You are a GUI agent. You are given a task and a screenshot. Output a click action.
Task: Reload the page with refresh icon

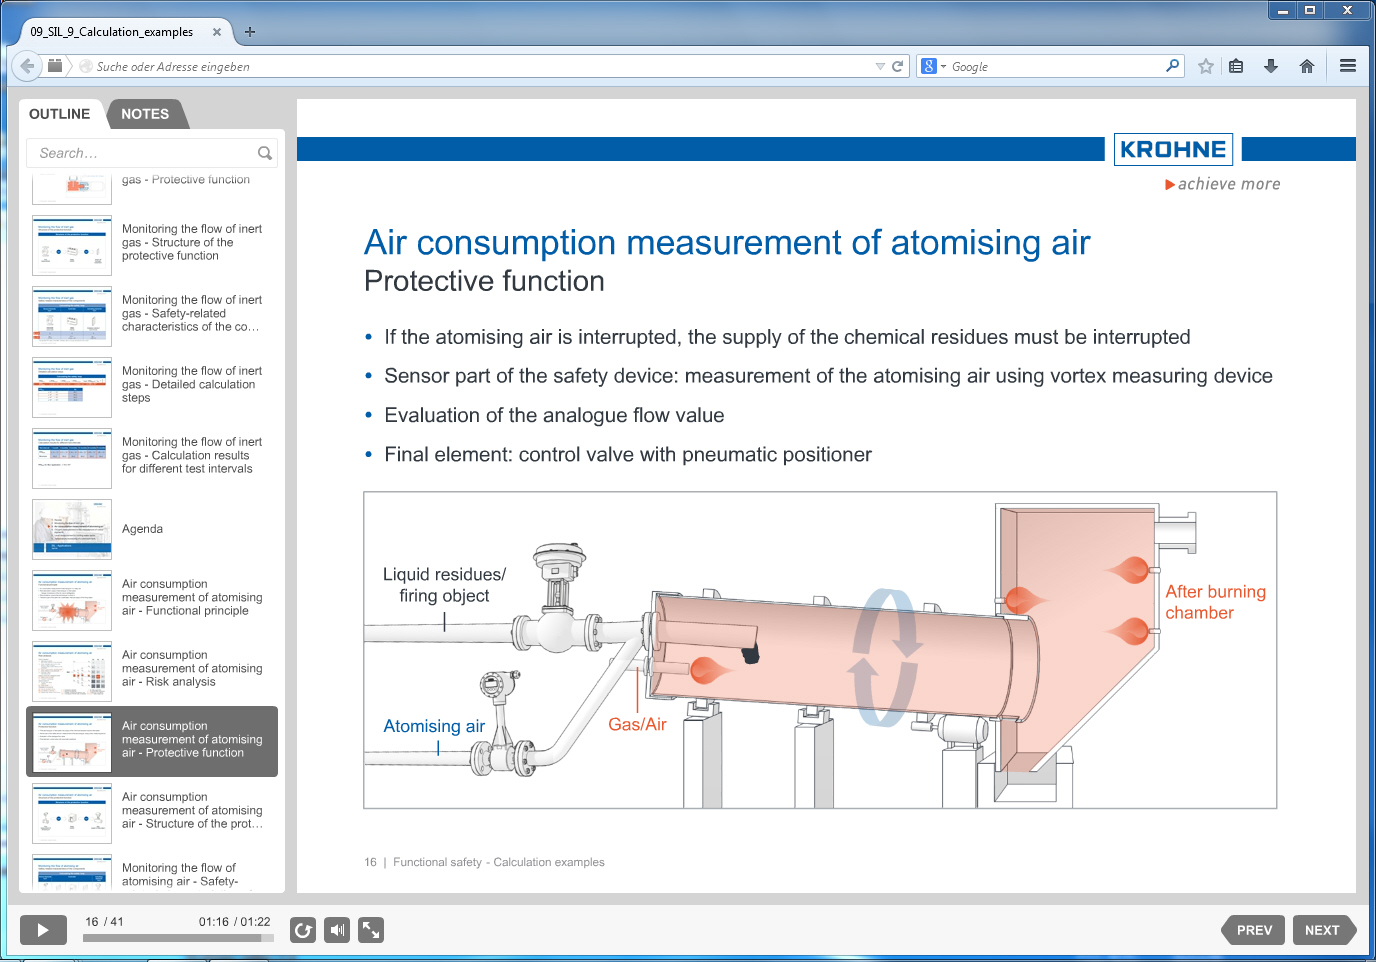[x=897, y=66]
